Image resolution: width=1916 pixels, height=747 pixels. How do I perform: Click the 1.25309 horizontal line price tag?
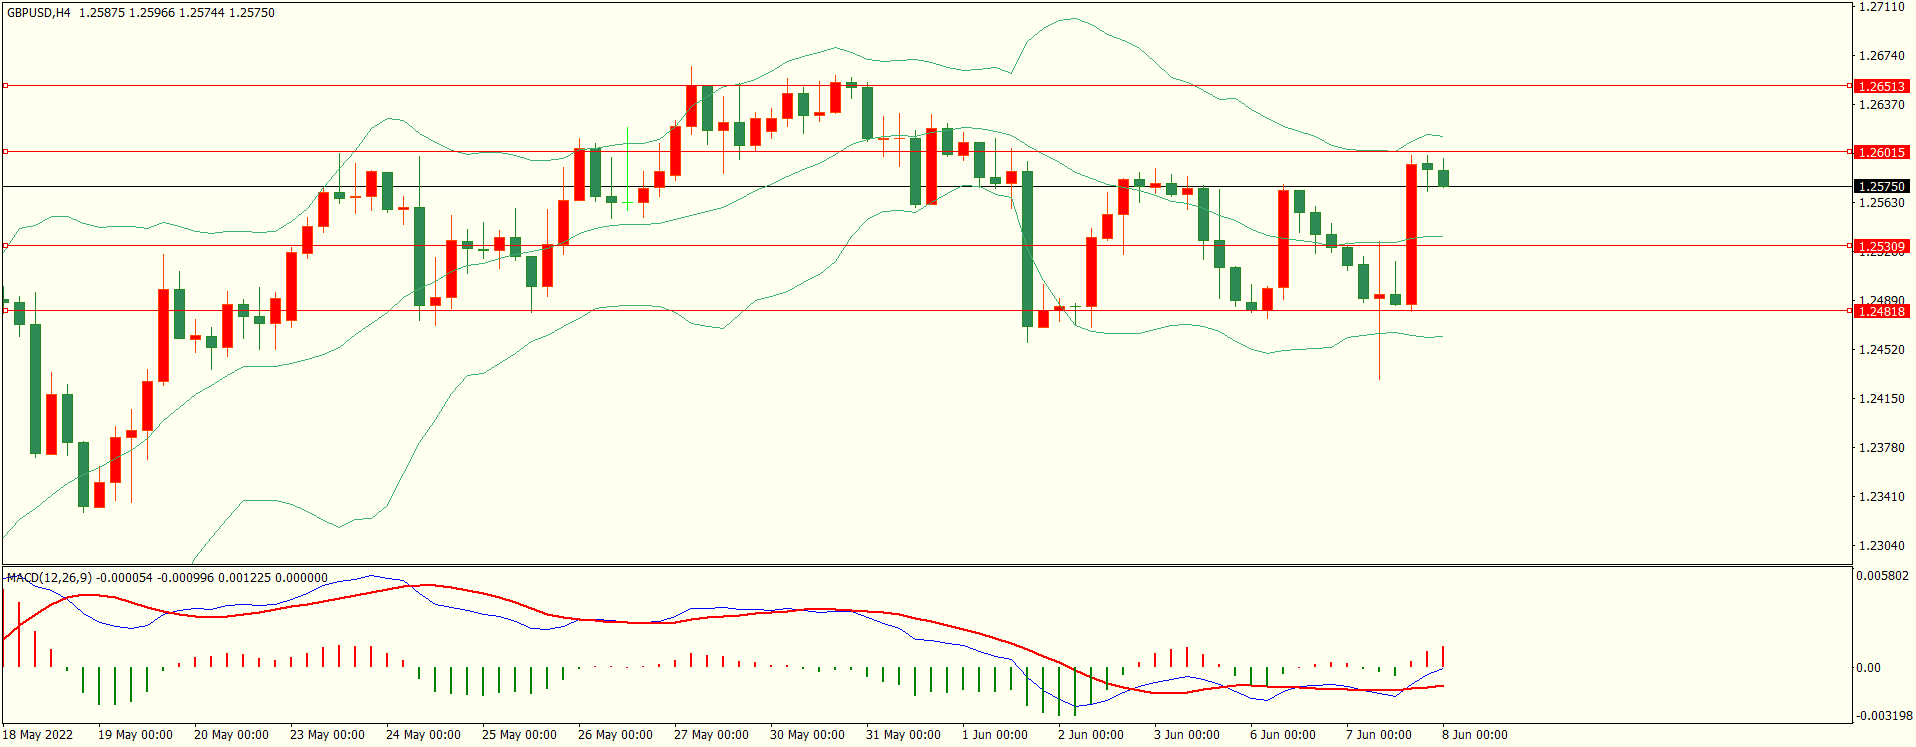(x=1881, y=246)
